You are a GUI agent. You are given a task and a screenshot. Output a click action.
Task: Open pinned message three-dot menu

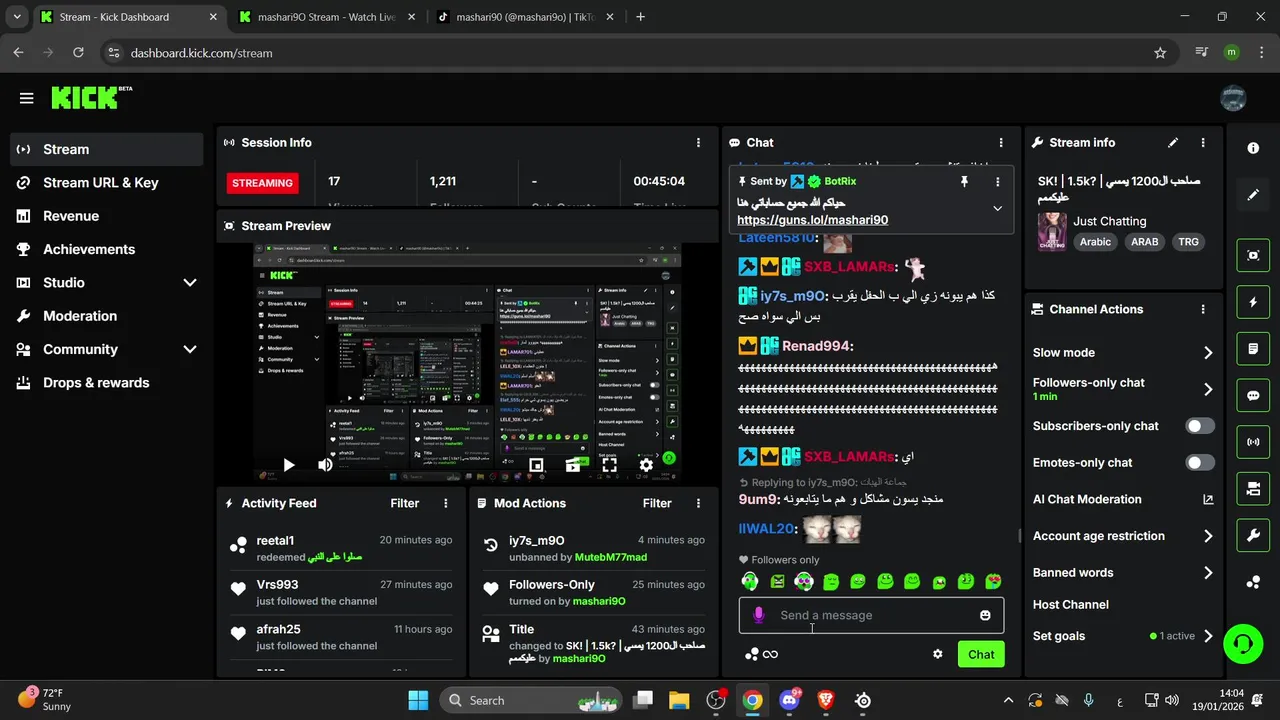click(997, 182)
